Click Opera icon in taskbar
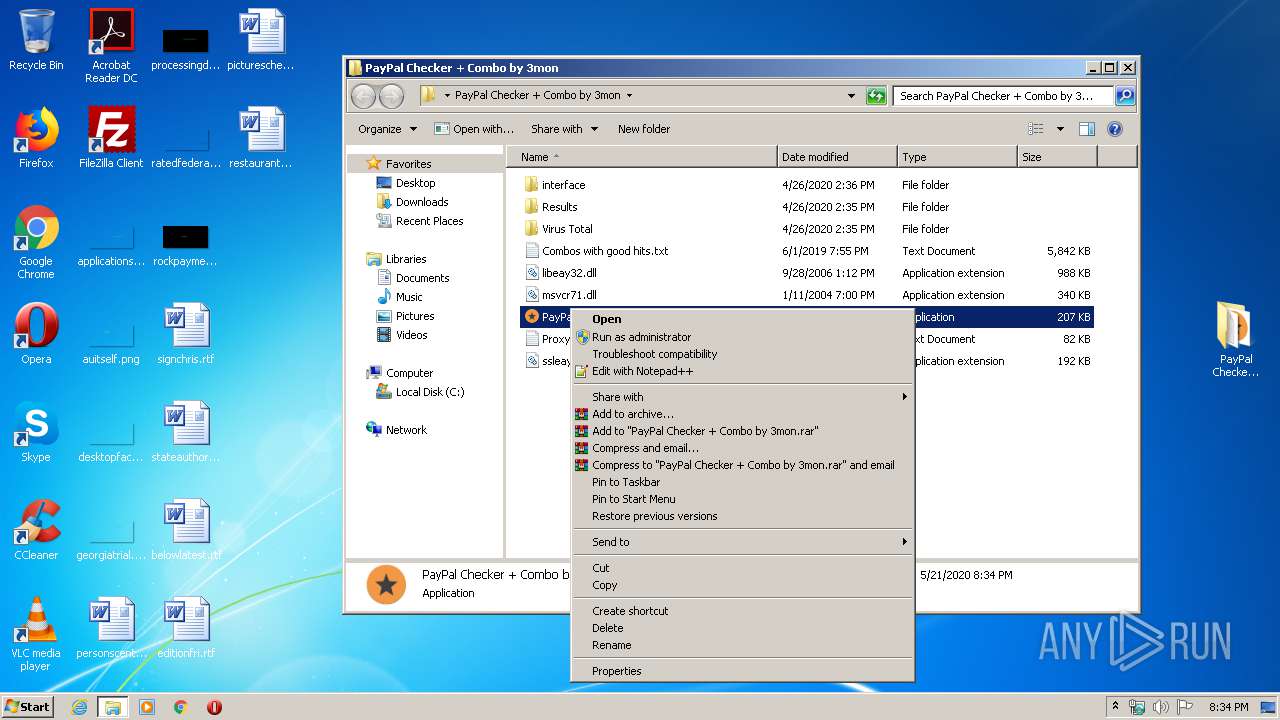The width and height of the screenshot is (1280, 720). click(215, 707)
